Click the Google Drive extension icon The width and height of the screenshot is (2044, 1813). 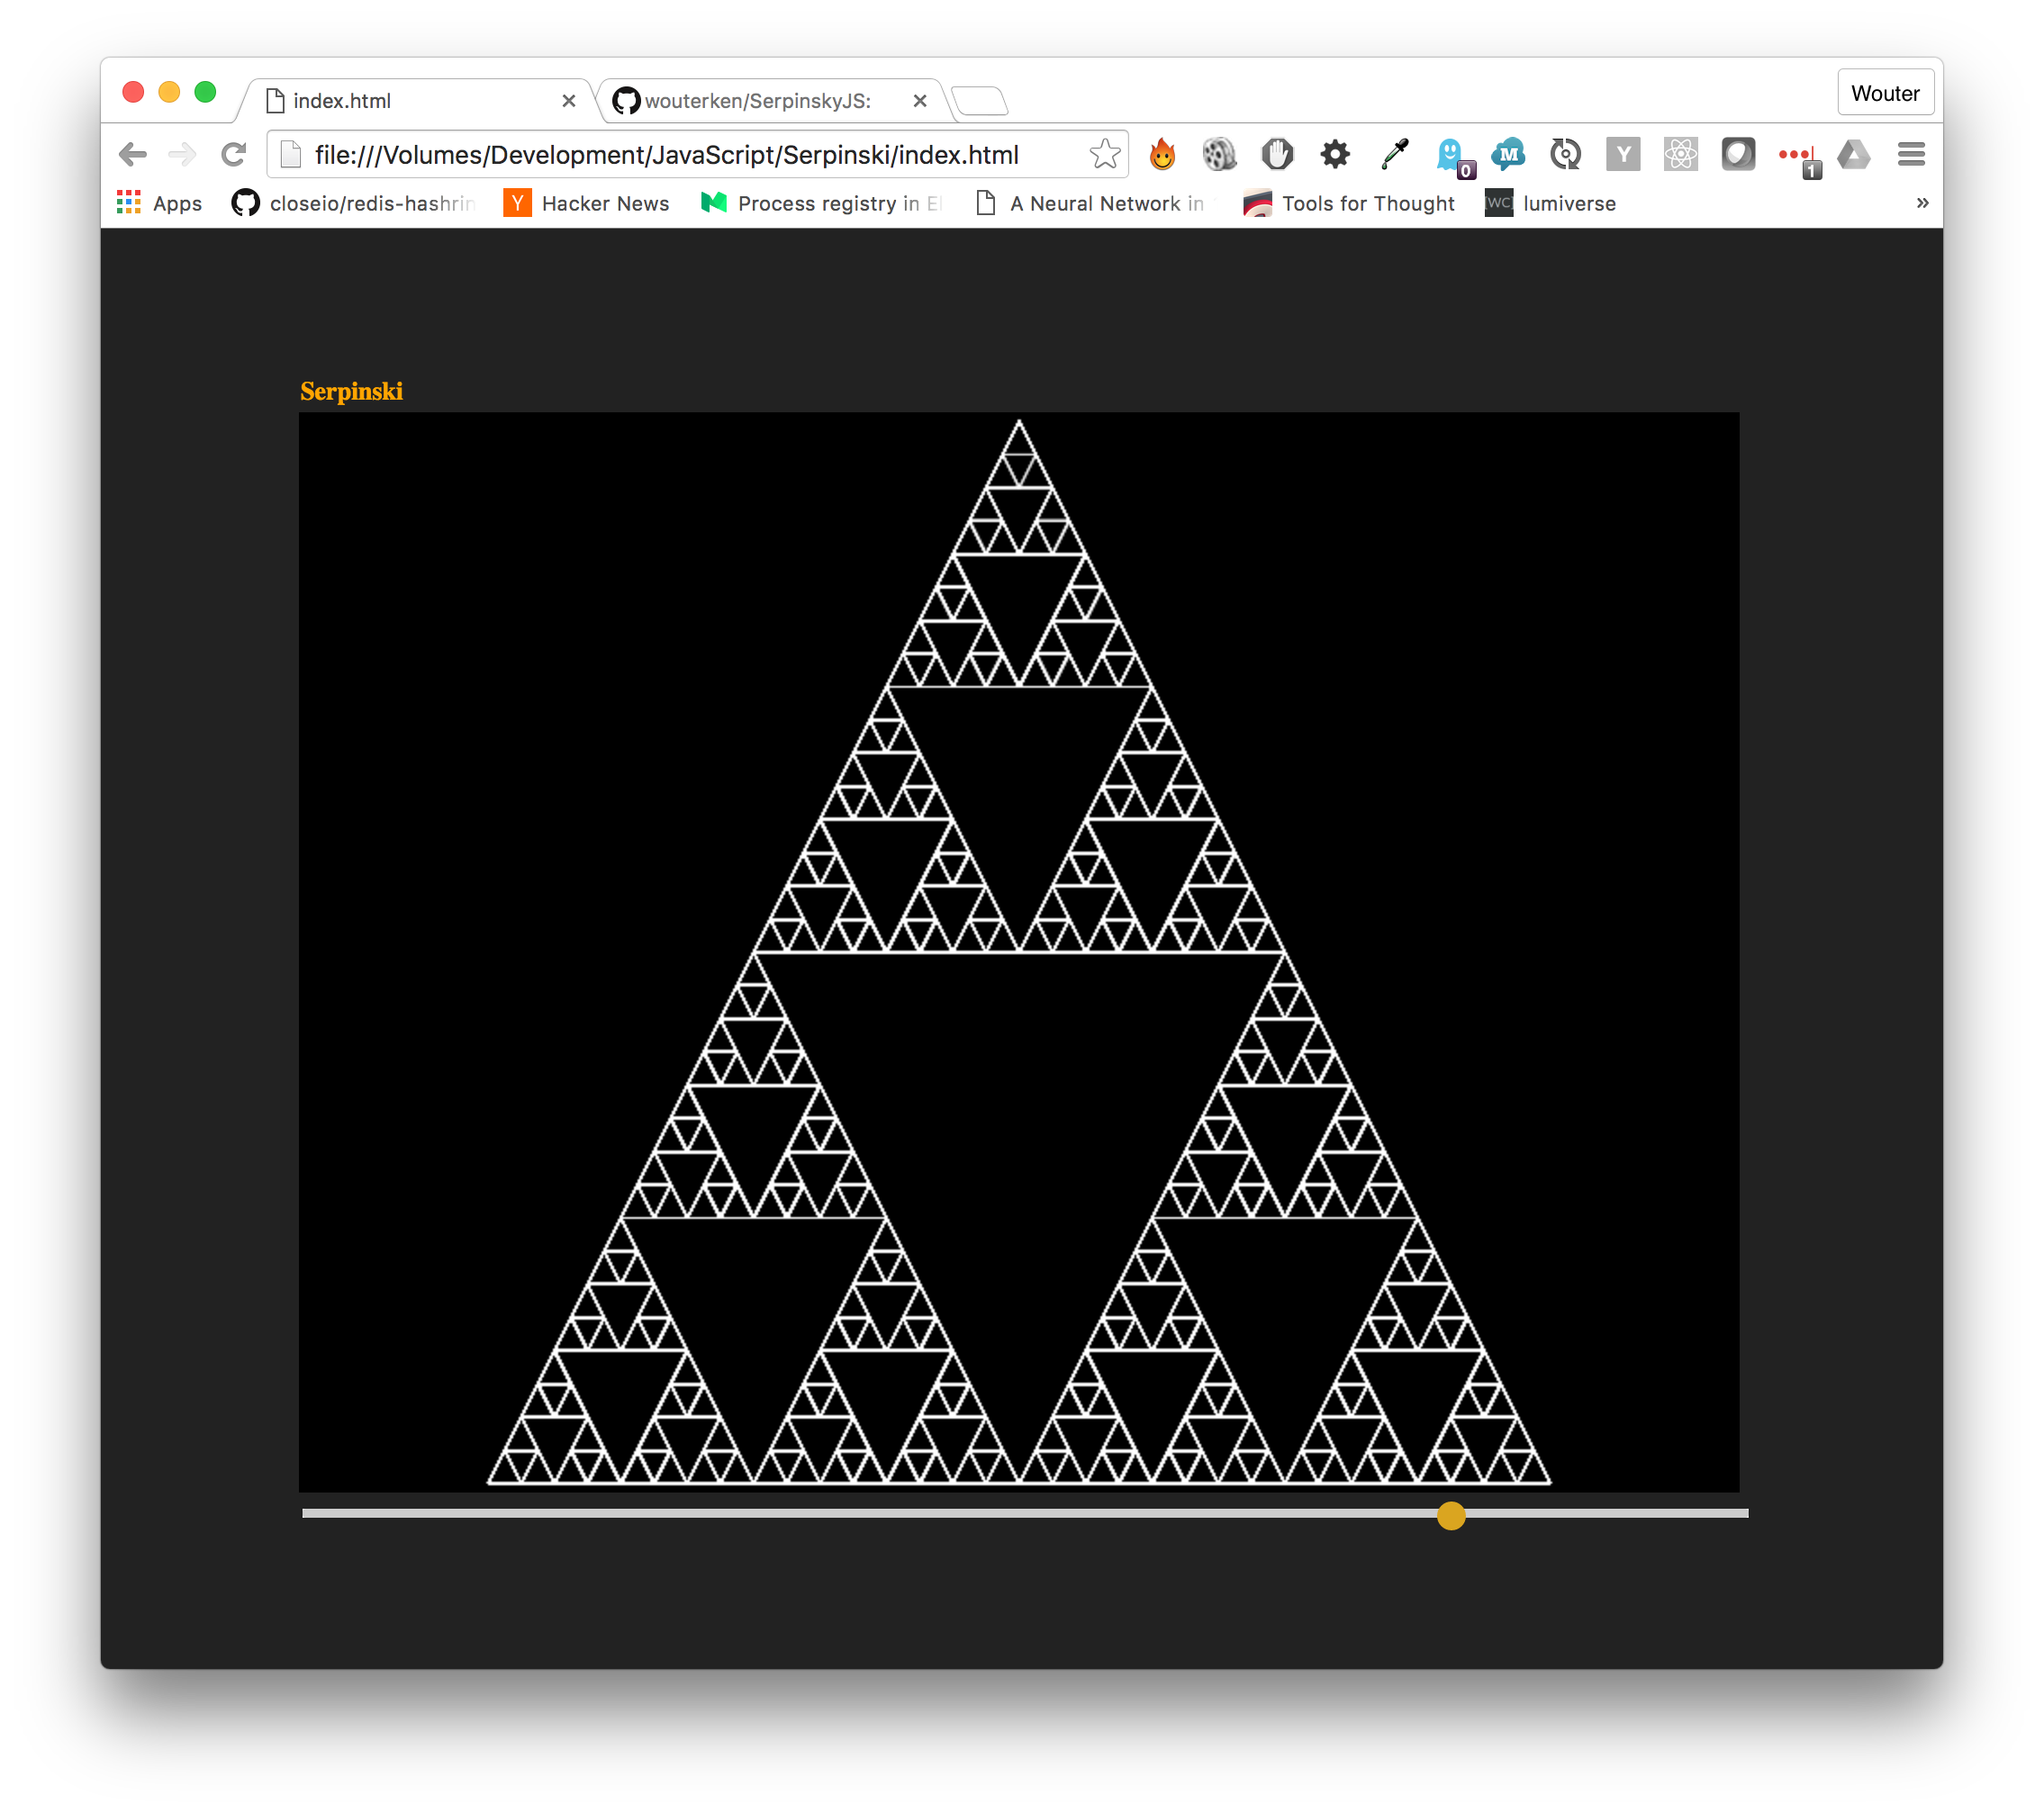1853,154
